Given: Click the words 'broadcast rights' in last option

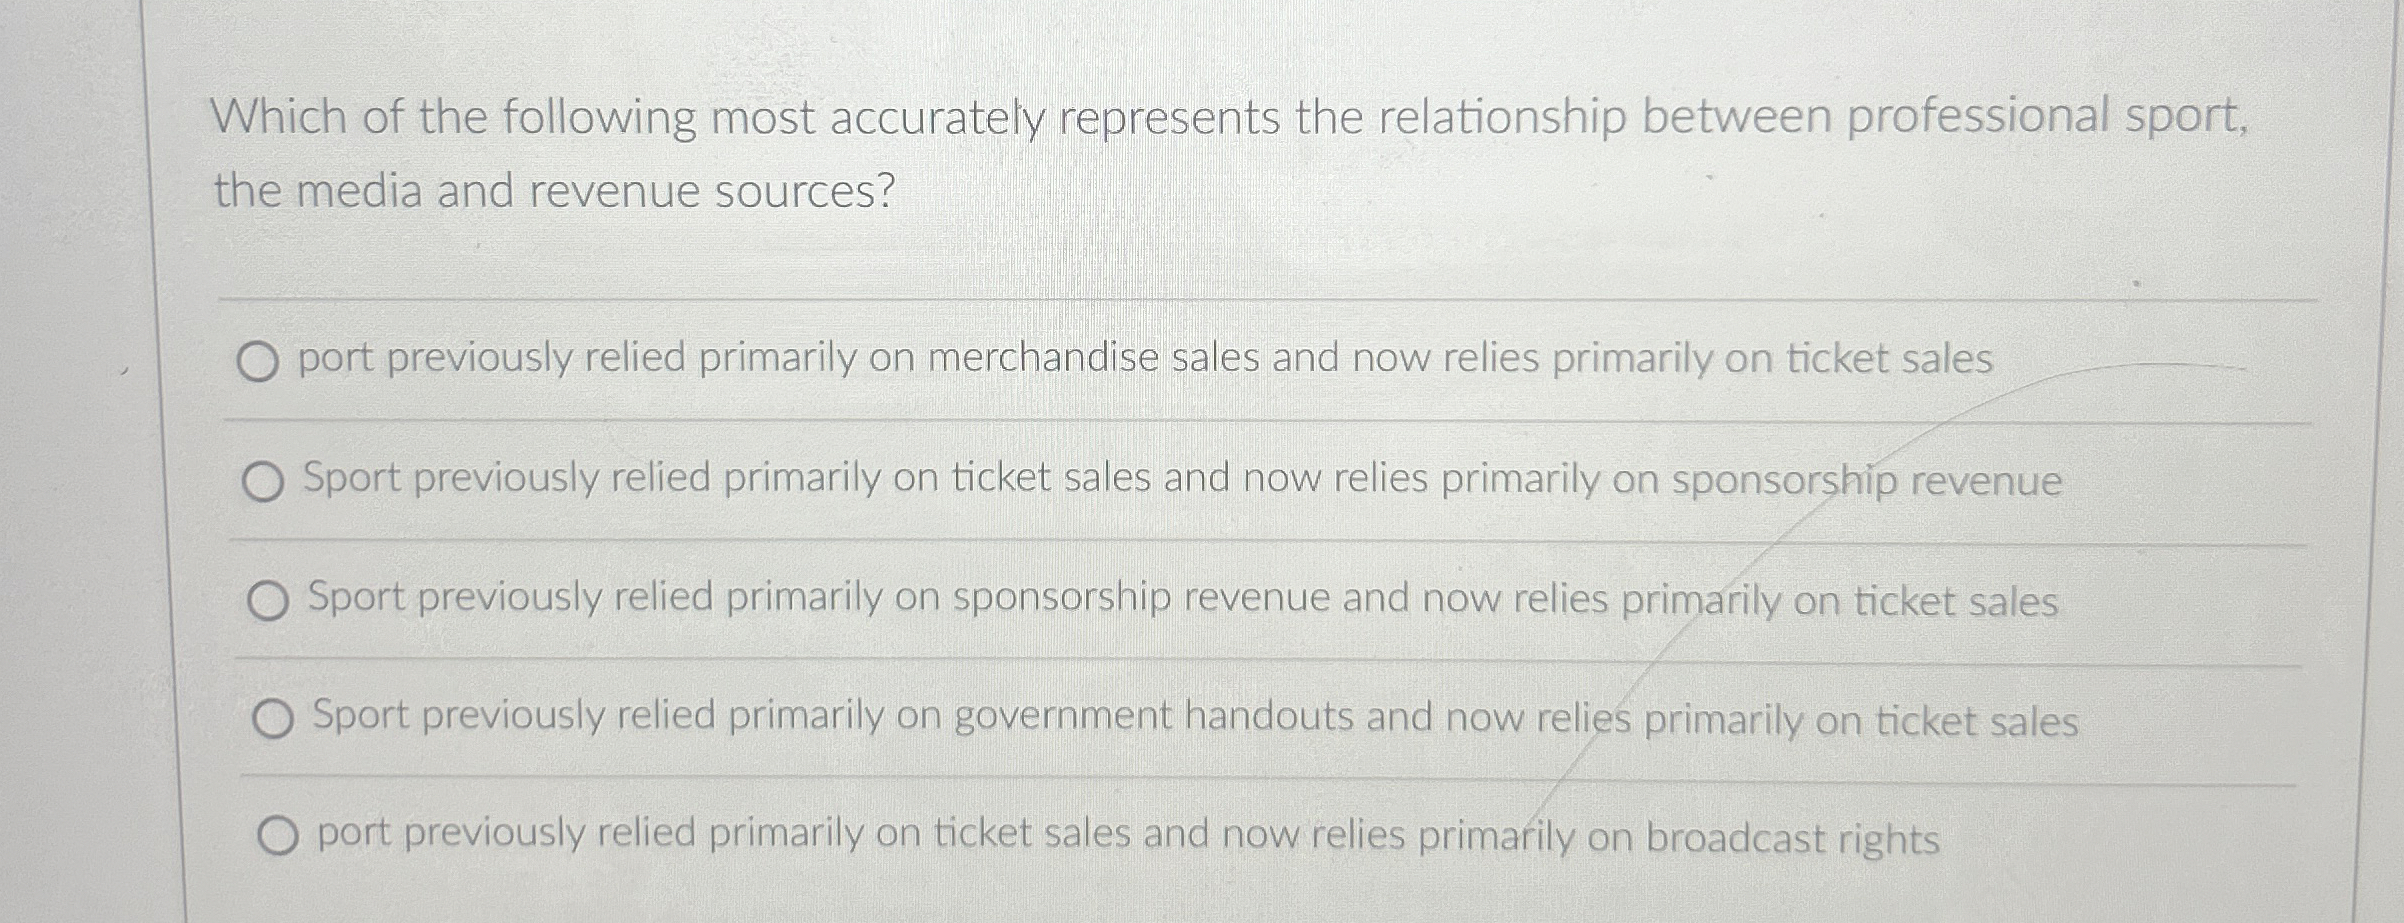Looking at the screenshot, I should click(x=1793, y=838).
